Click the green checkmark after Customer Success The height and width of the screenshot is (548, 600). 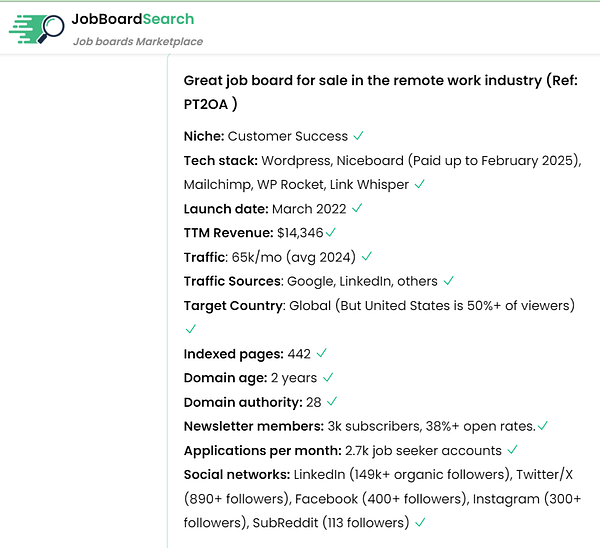[358, 135]
